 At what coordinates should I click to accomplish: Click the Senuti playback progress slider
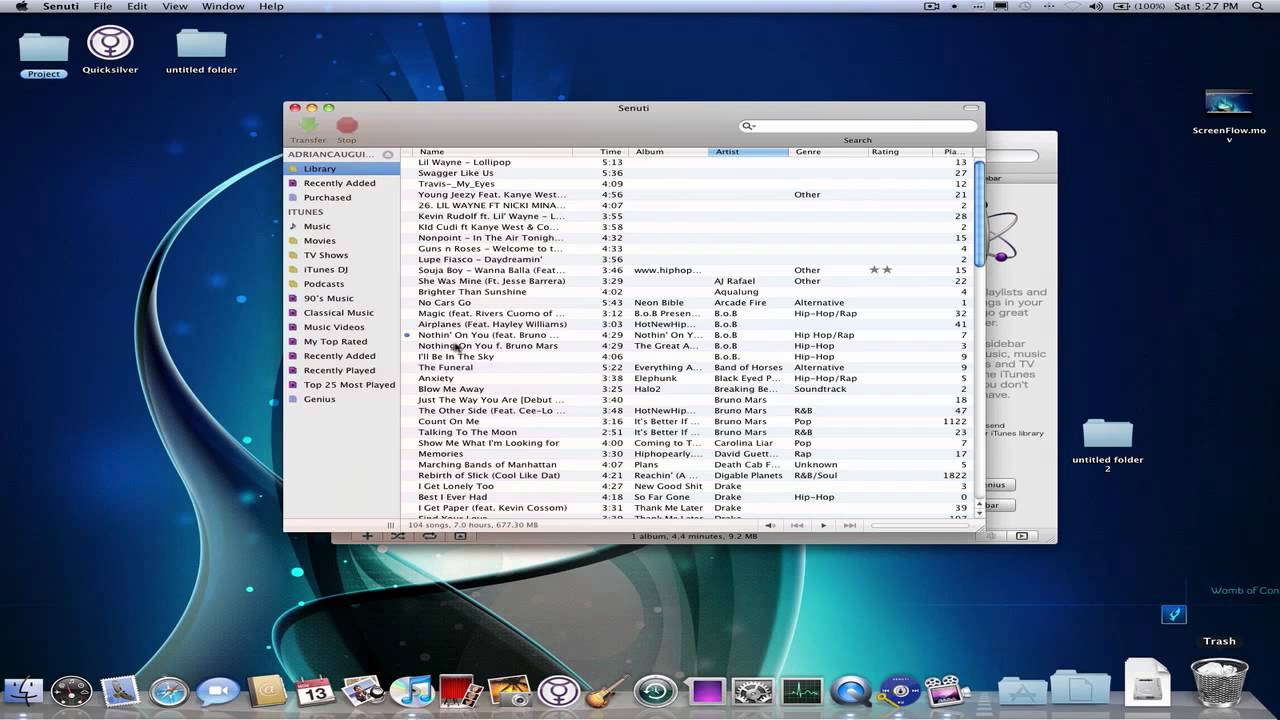coord(921,525)
